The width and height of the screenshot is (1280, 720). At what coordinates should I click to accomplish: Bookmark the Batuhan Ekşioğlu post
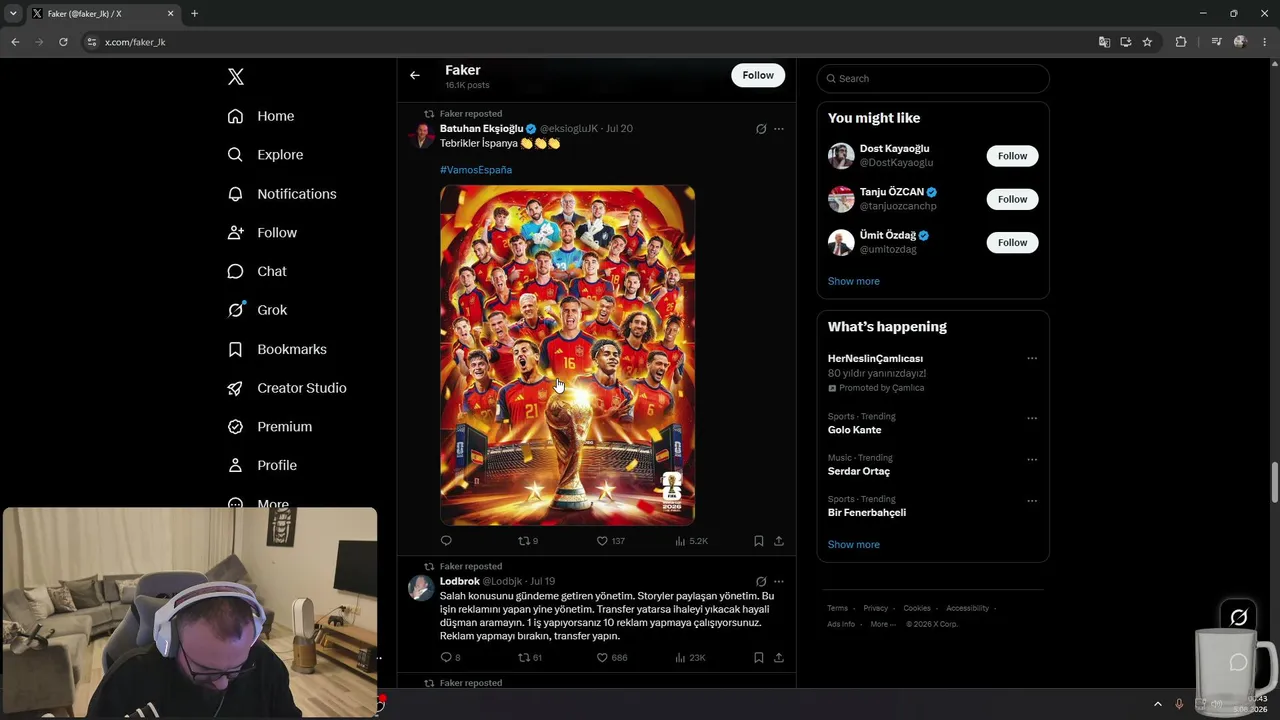[x=759, y=541]
